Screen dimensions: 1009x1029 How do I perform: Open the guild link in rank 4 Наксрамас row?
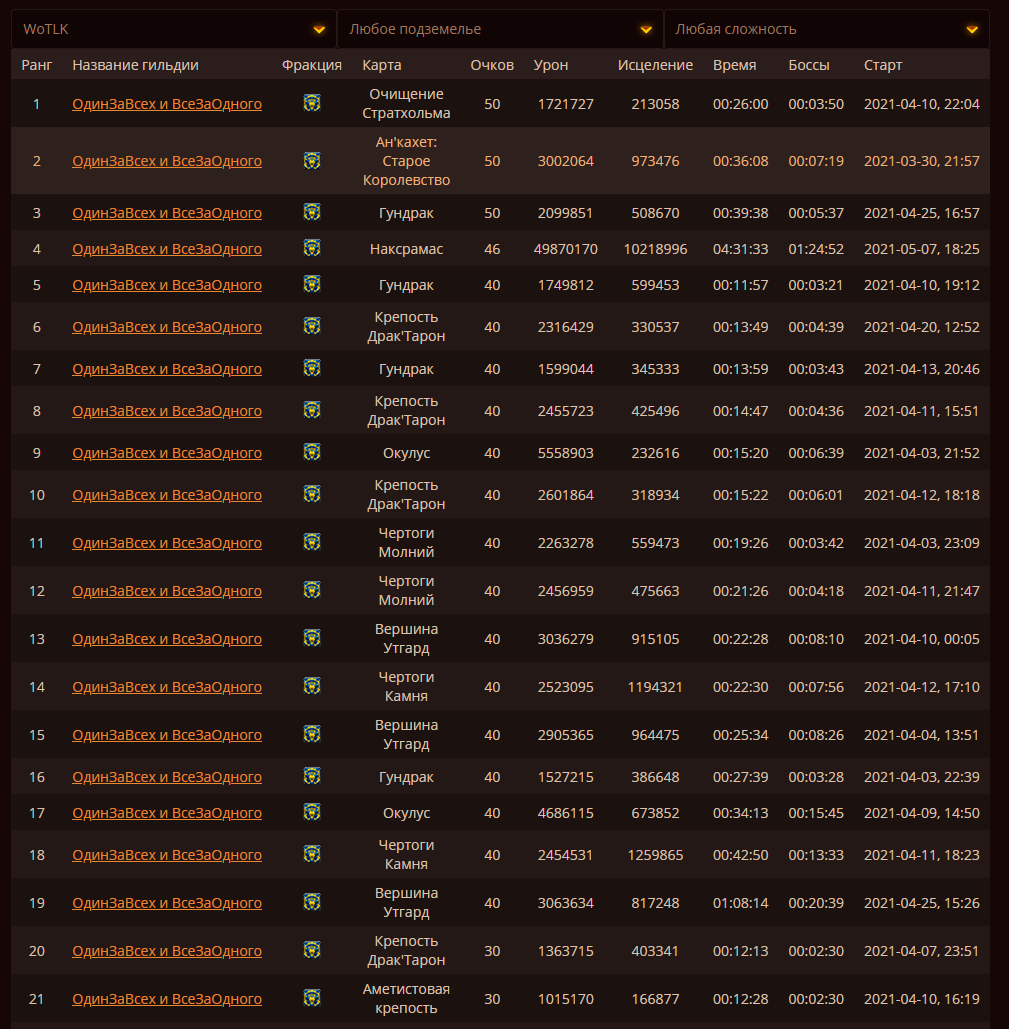(x=167, y=249)
